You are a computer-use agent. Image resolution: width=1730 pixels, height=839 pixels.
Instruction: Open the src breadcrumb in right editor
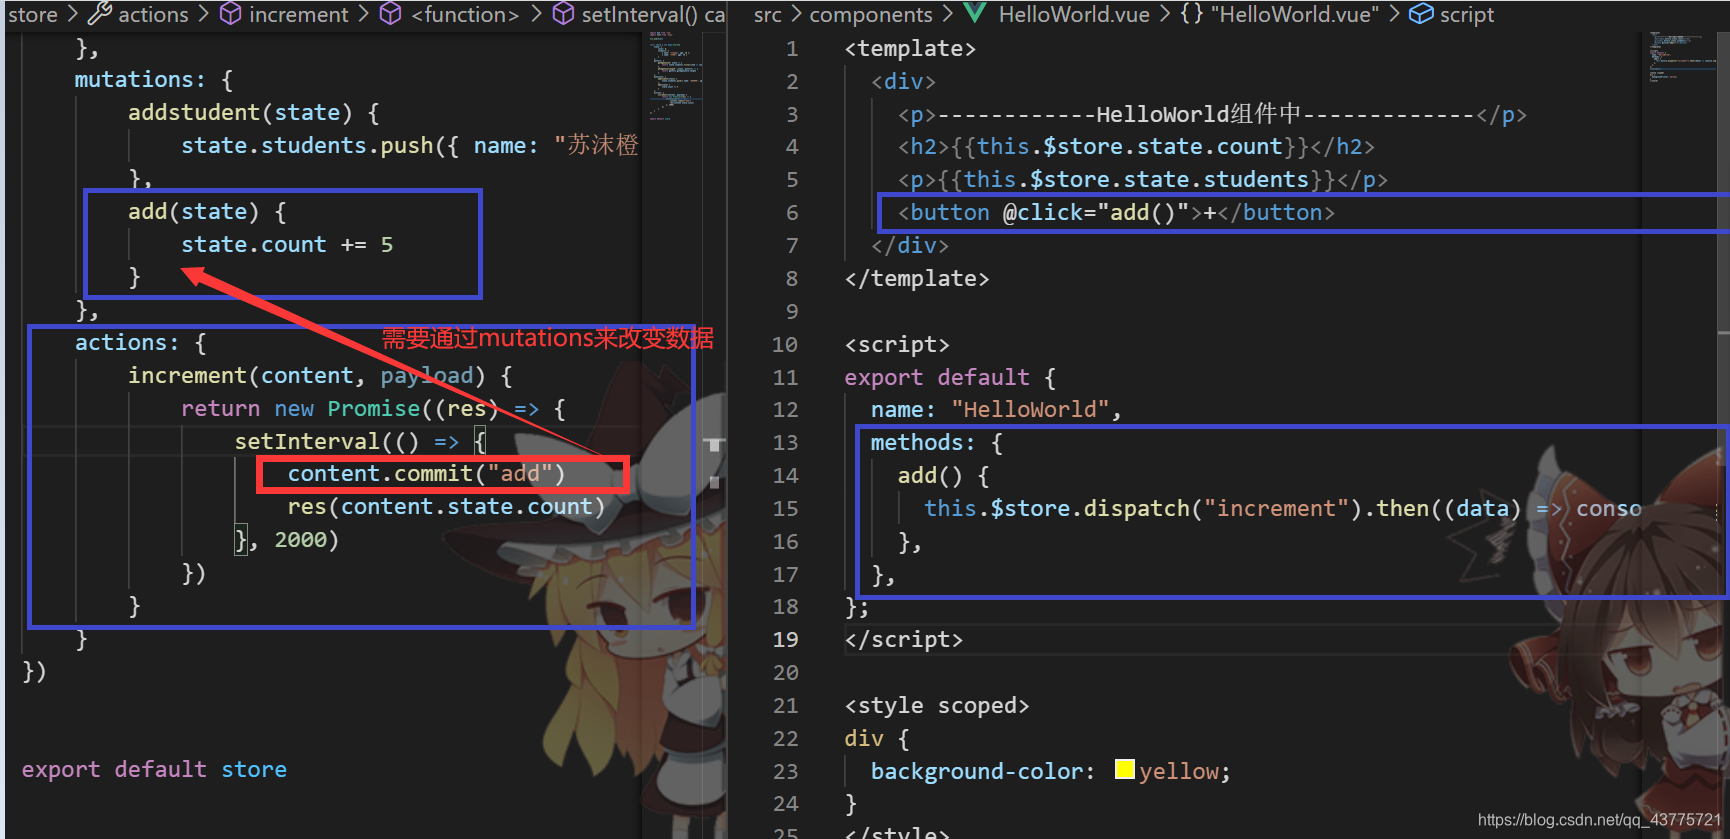(x=767, y=14)
